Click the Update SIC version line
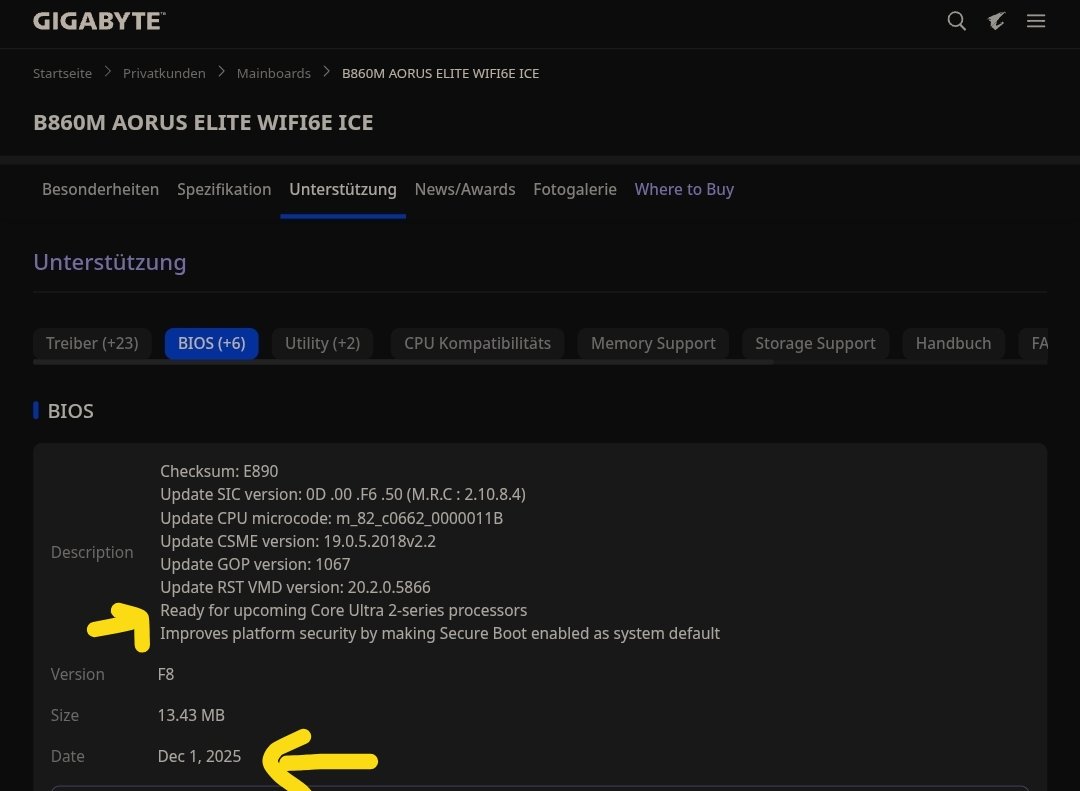 pos(342,495)
